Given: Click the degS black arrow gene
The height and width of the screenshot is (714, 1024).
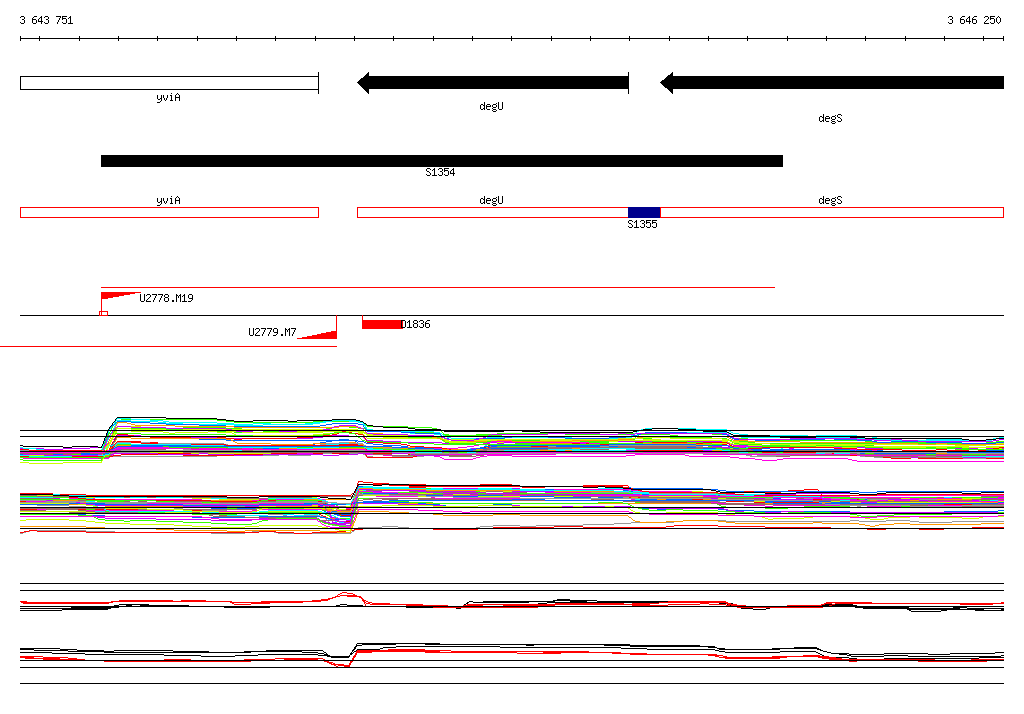Looking at the screenshot, I should (x=831, y=83).
